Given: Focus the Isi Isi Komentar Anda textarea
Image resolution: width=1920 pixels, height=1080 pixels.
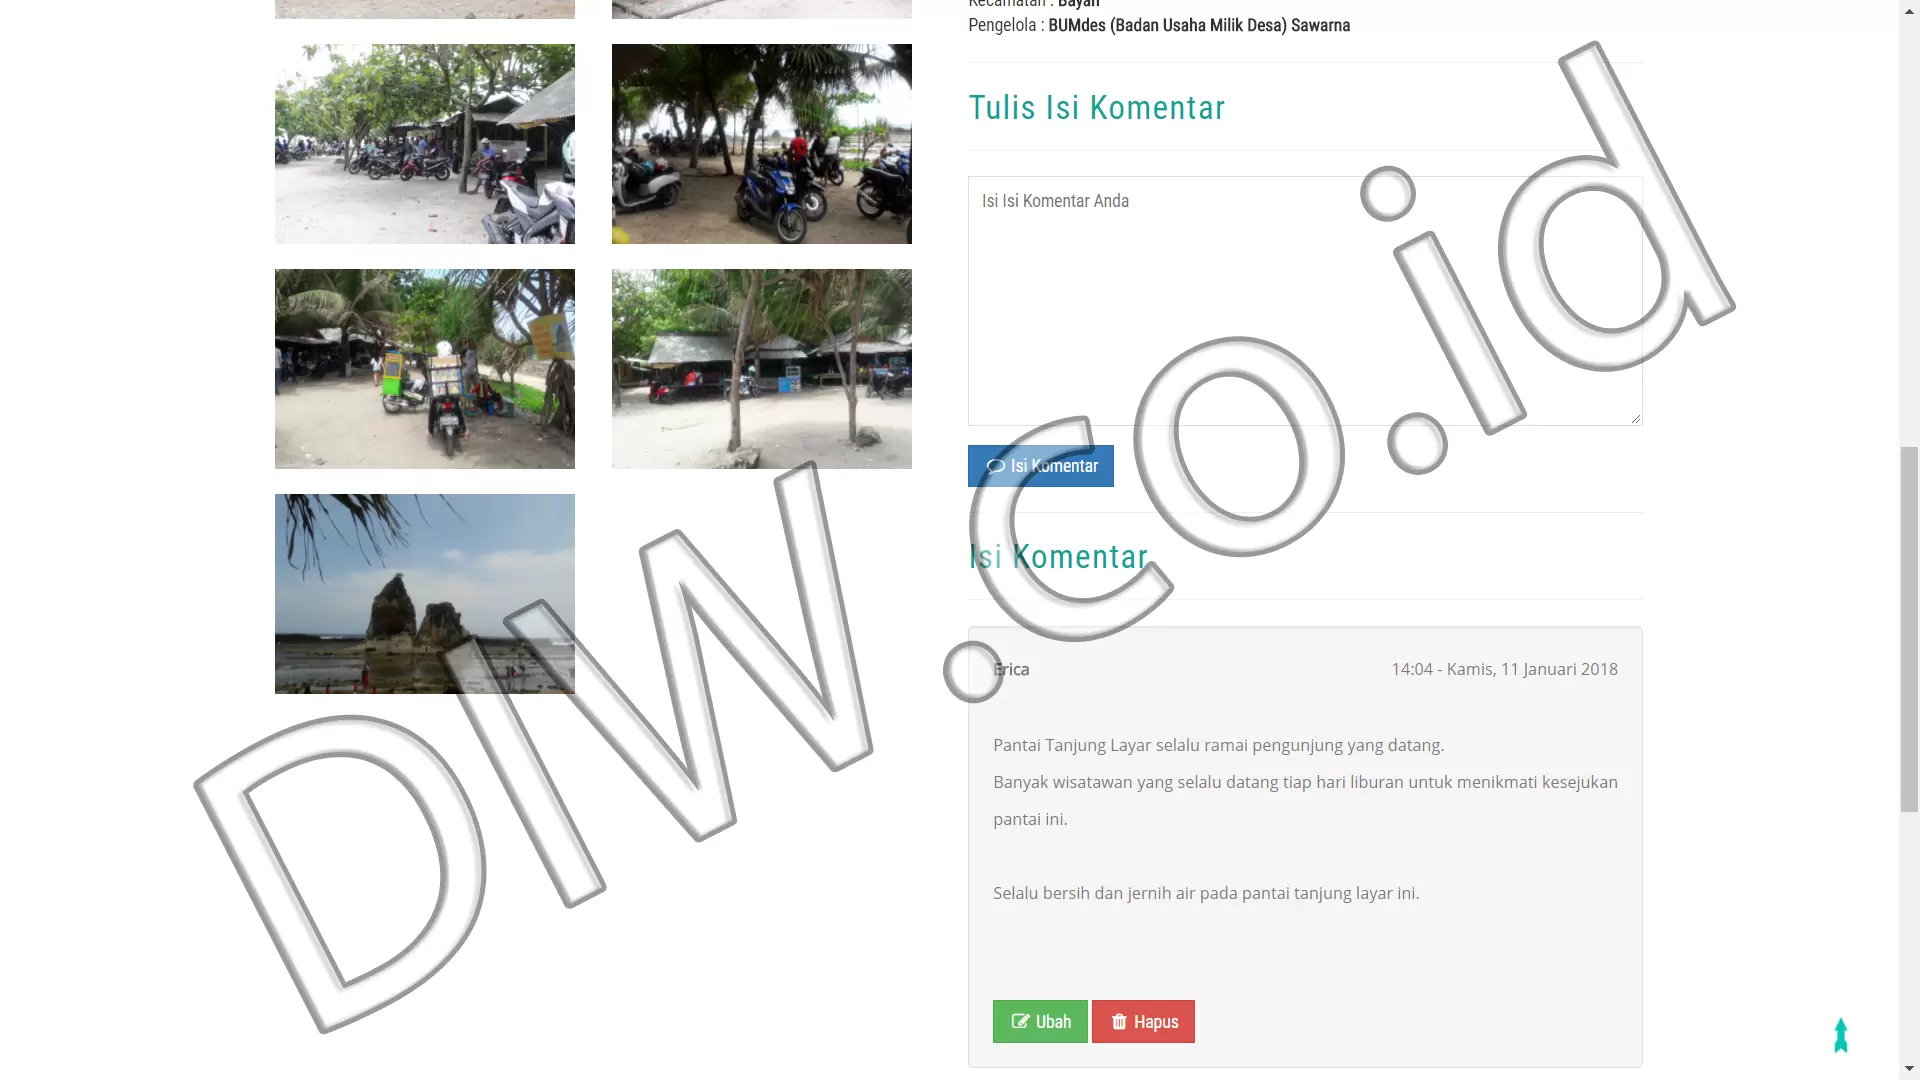Looking at the screenshot, I should pyautogui.click(x=1305, y=301).
